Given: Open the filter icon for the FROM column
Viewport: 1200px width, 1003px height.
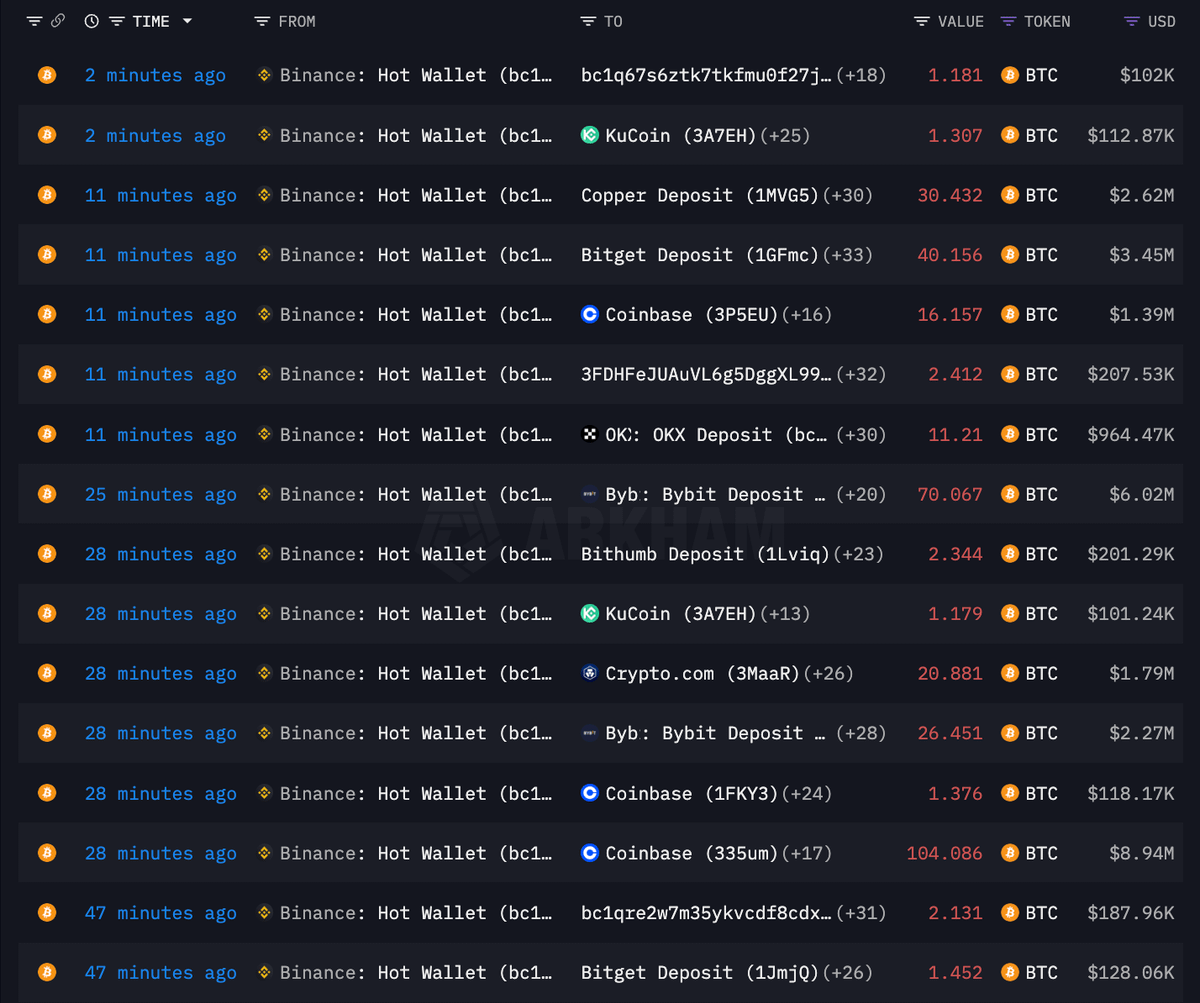Looking at the screenshot, I should (262, 21).
